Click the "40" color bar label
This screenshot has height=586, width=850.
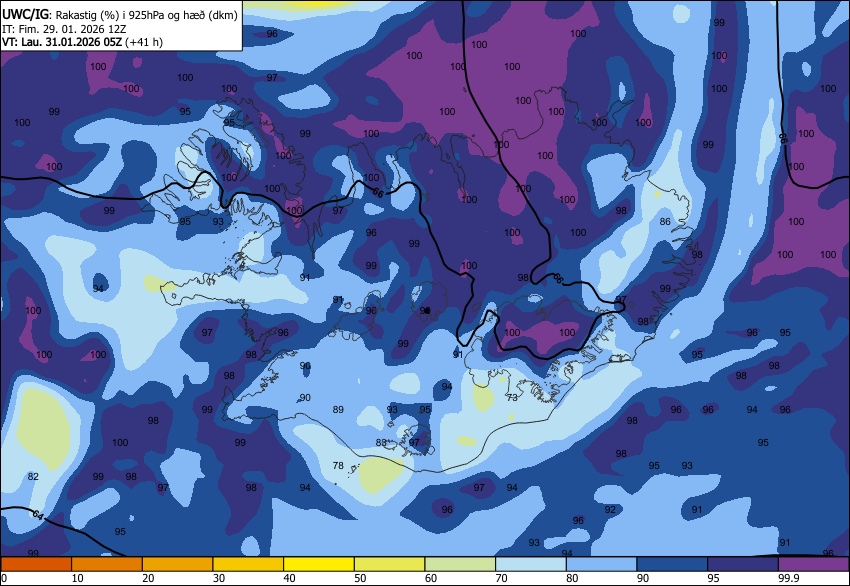(289, 578)
